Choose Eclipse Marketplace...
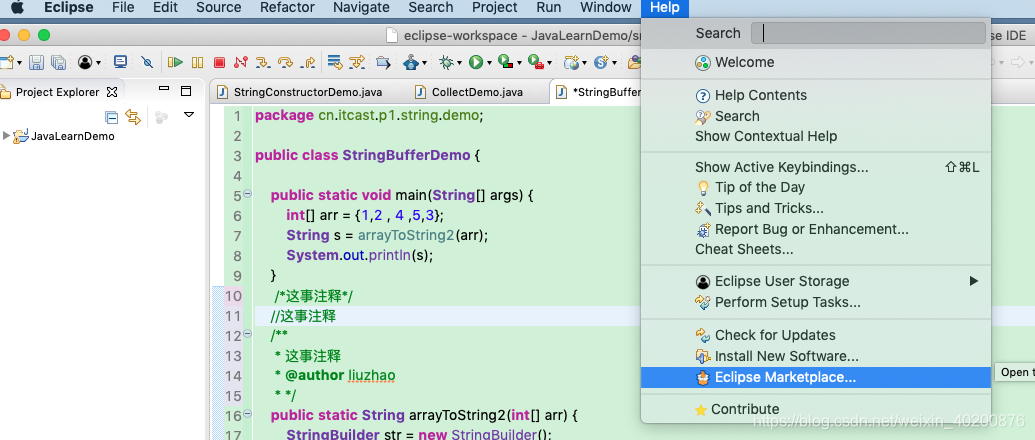This screenshot has width=1035, height=440. point(816,377)
